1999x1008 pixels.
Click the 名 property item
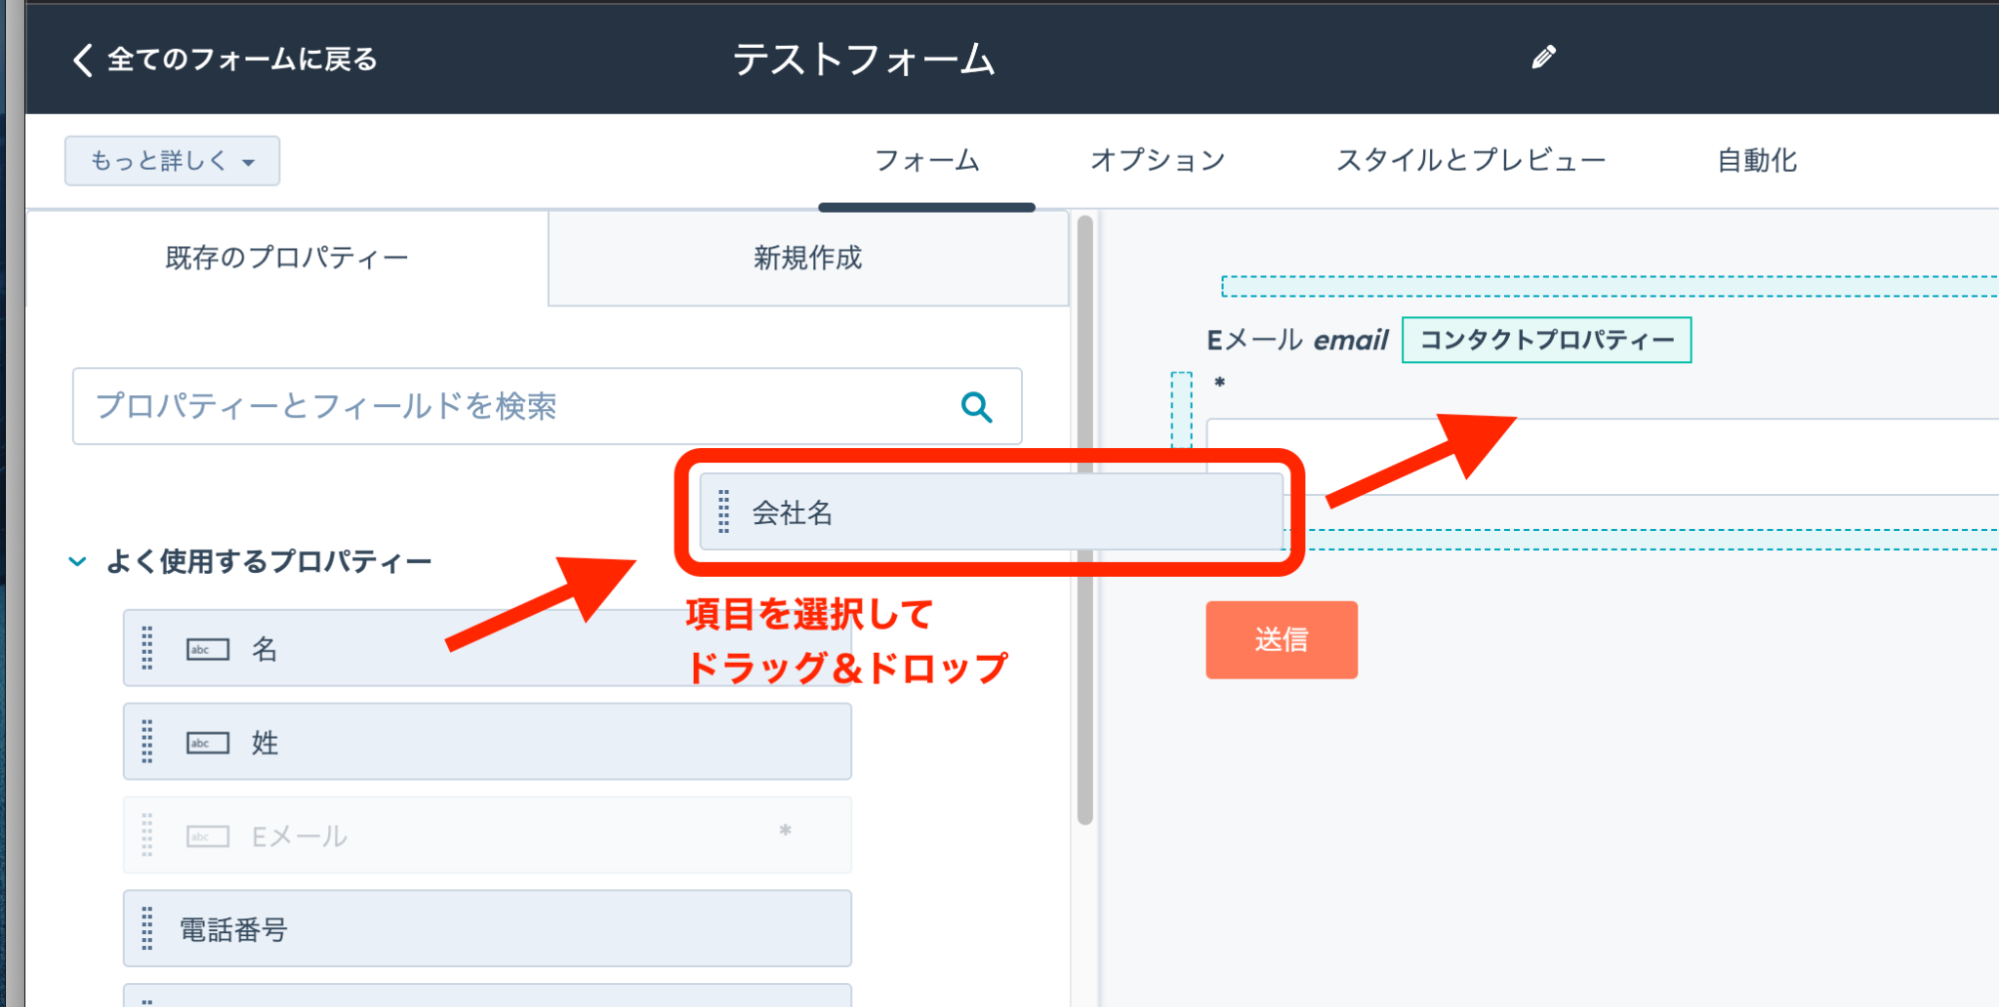tap(487, 648)
